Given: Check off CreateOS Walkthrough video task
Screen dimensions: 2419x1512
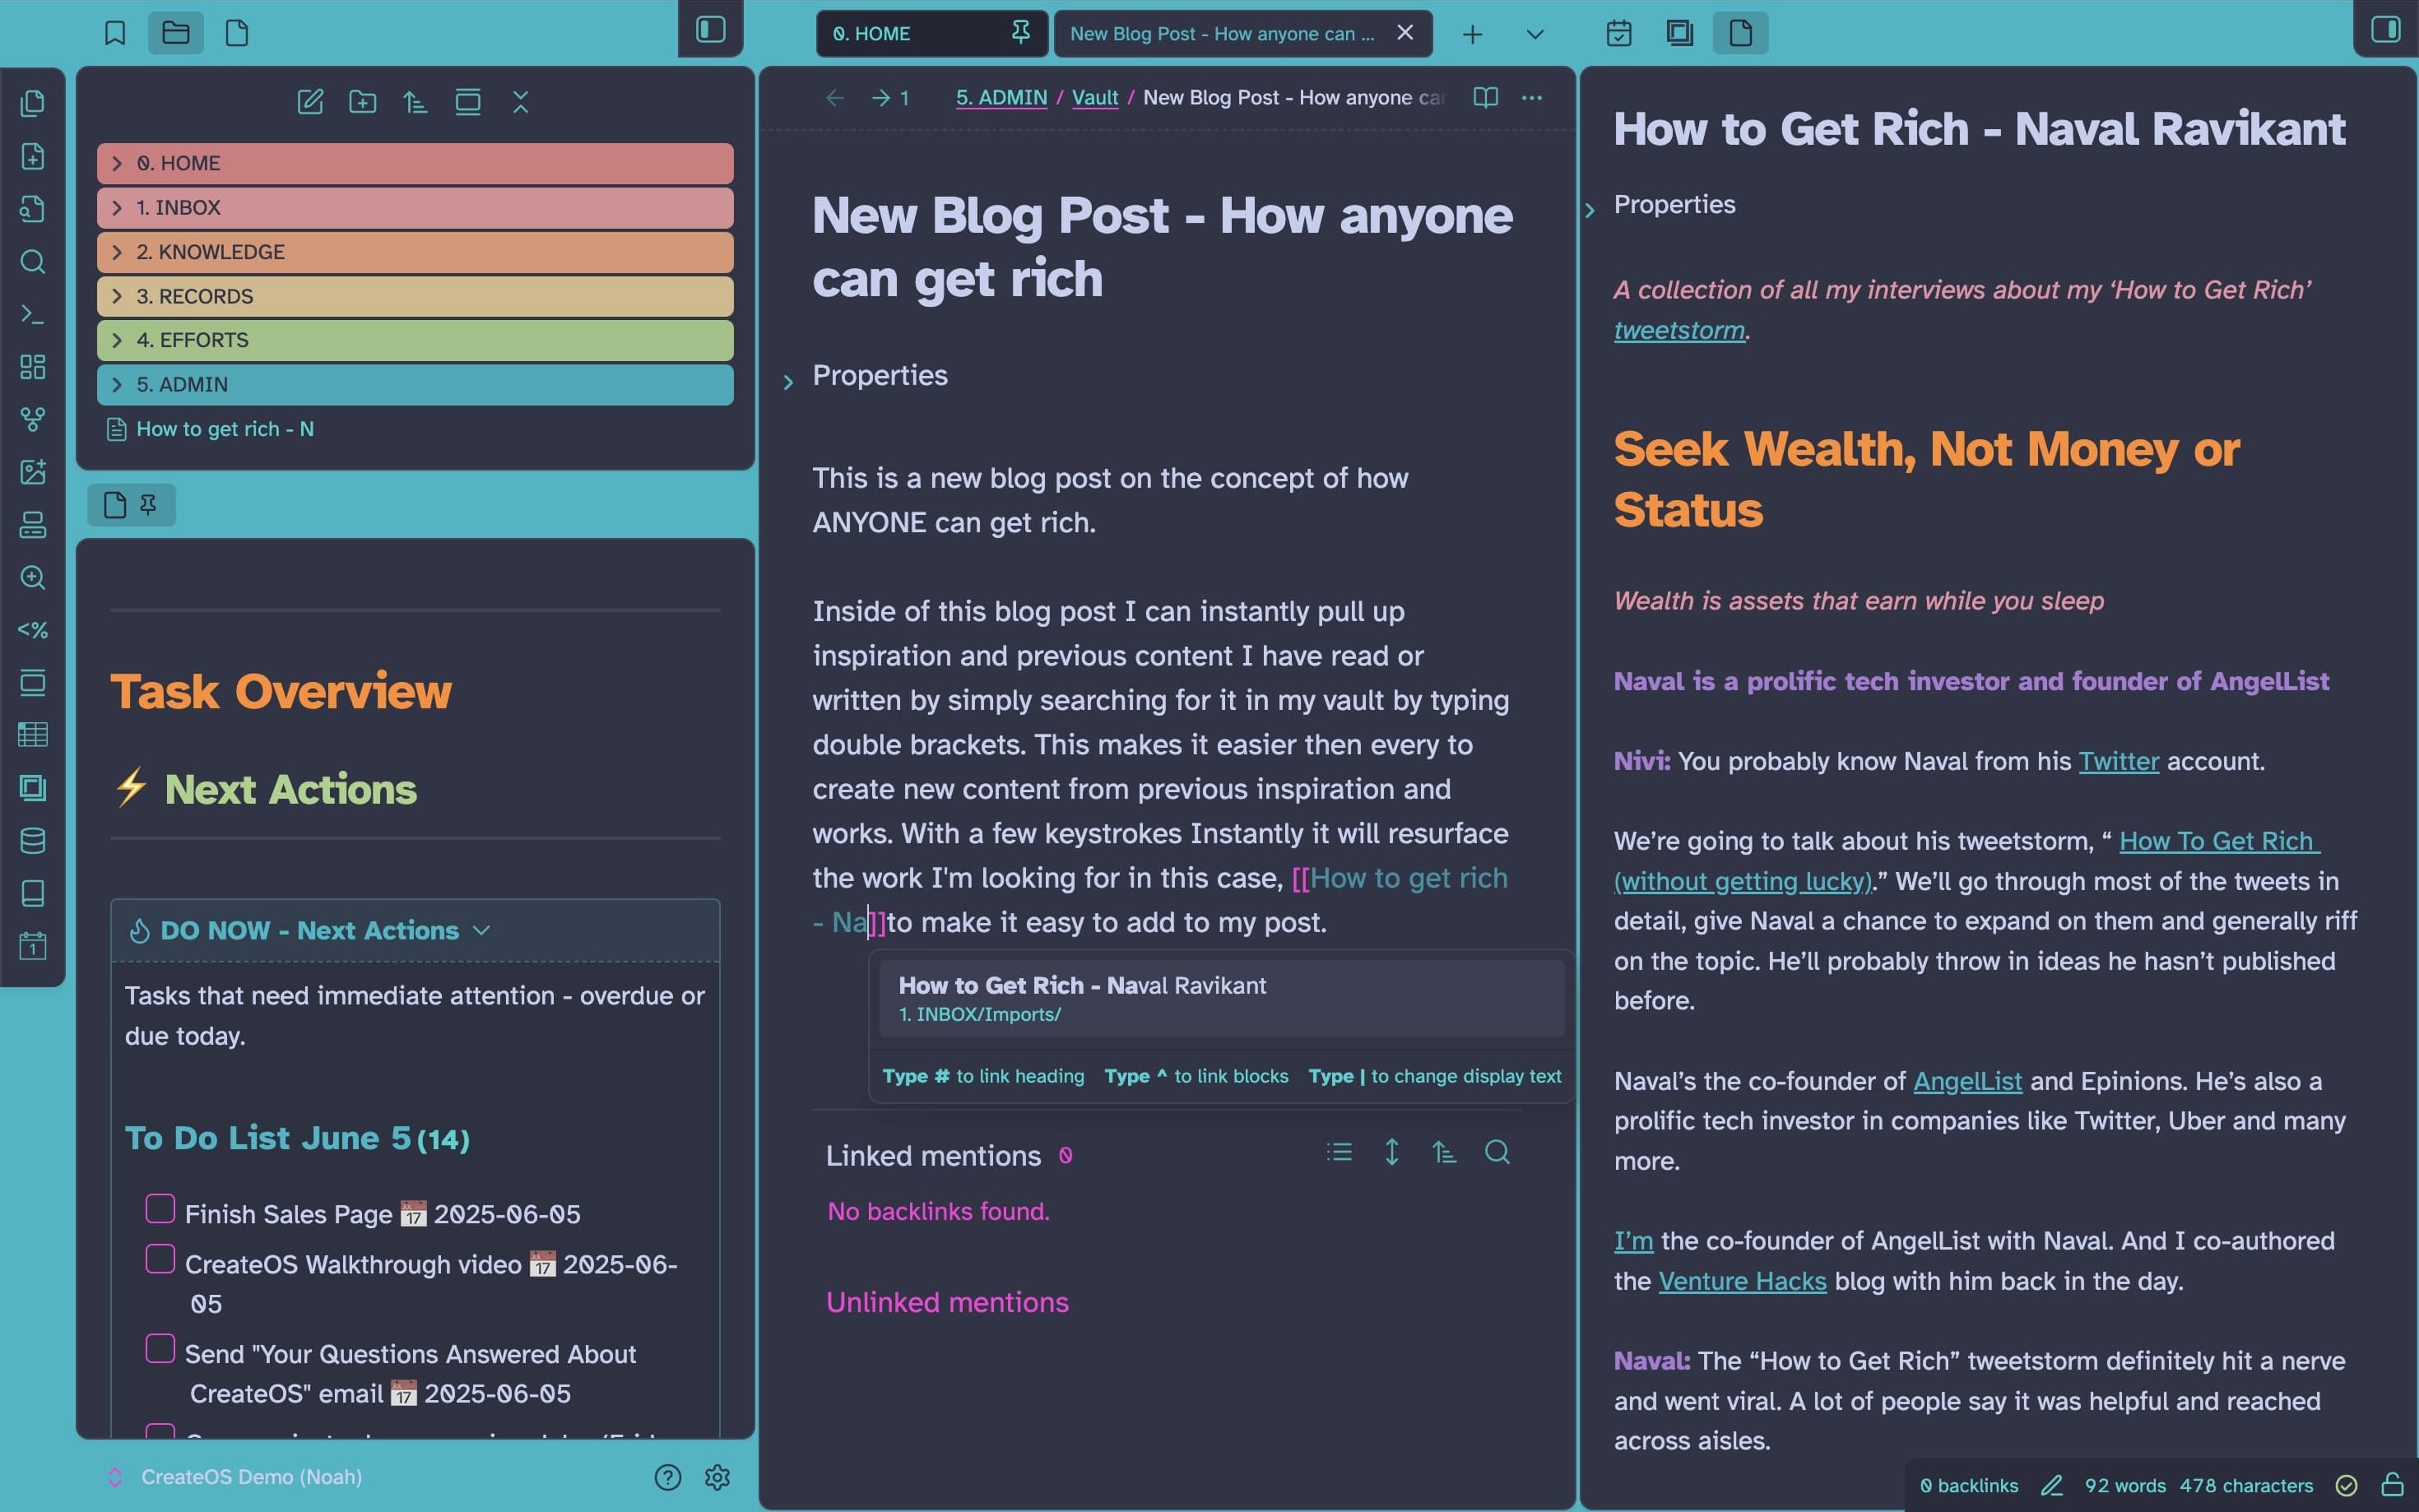Looking at the screenshot, I should pos(160,1258).
